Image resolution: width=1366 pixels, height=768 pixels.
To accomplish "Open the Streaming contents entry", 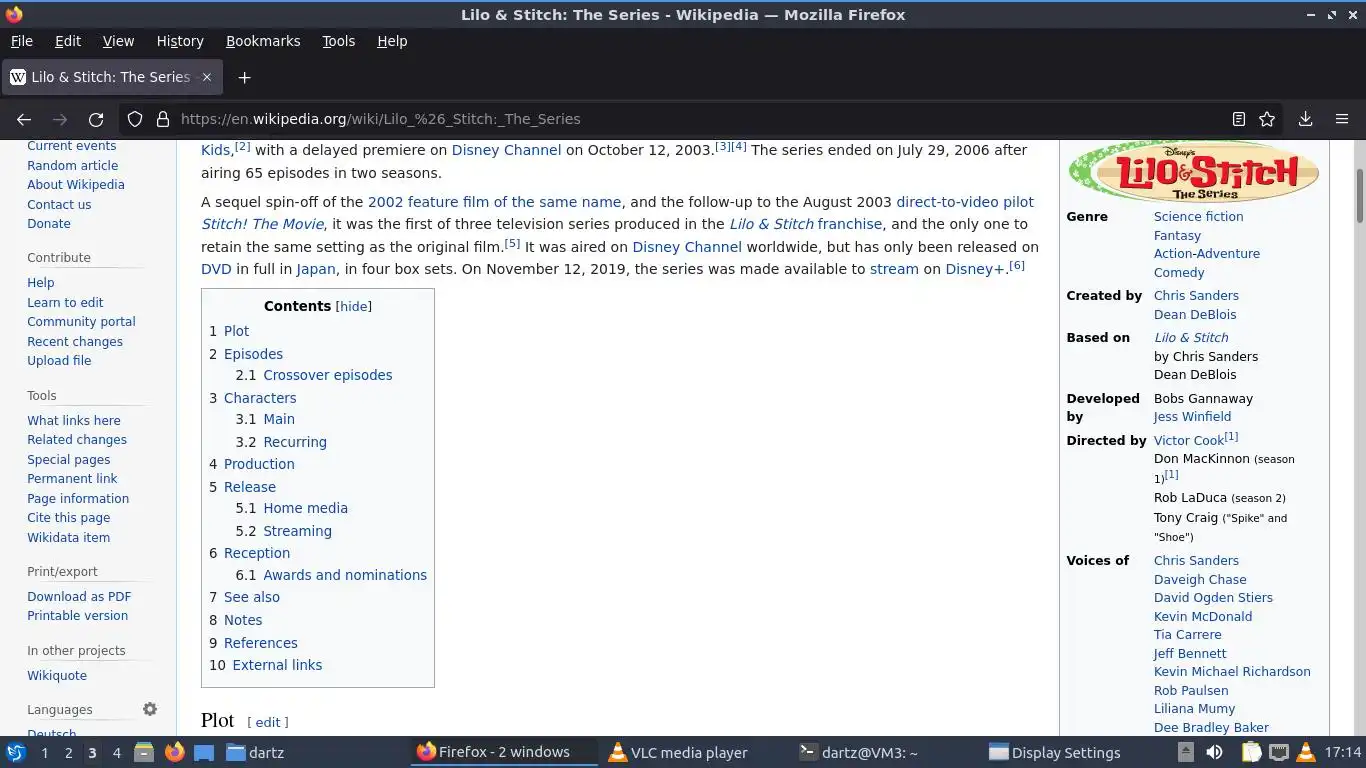I will coord(297,531).
